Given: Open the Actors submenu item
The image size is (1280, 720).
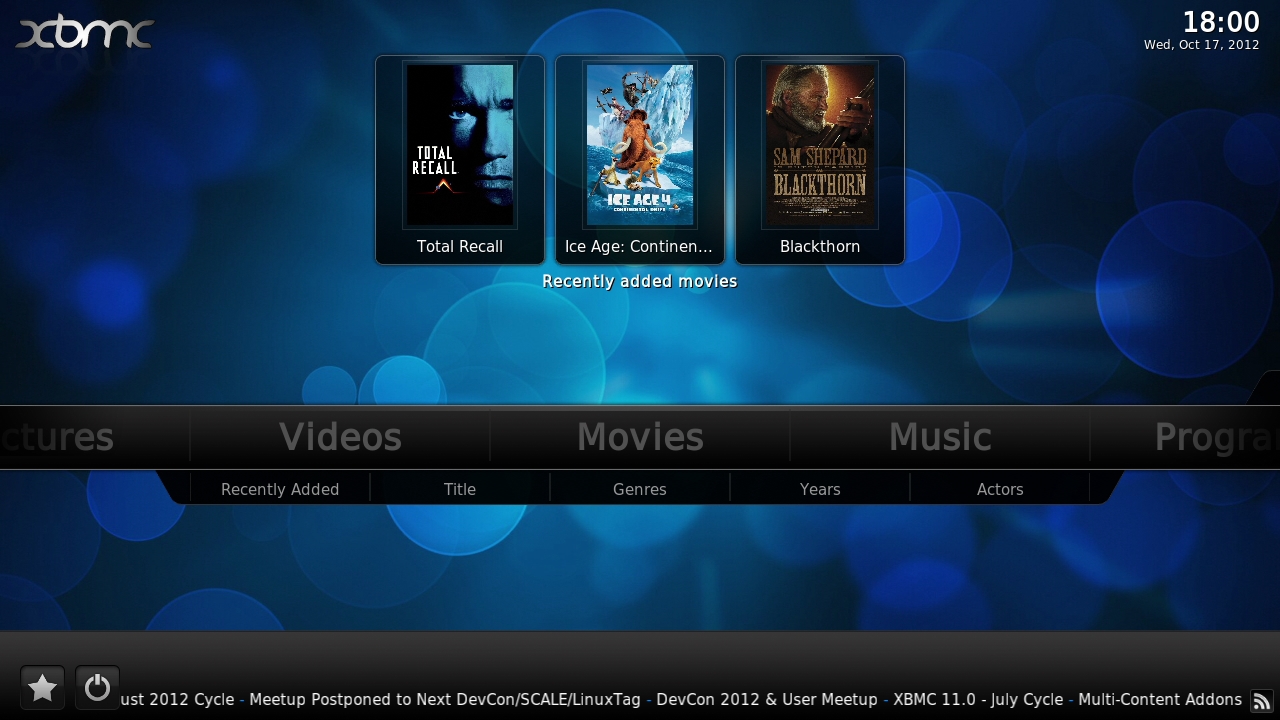Looking at the screenshot, I should point(1000,489).
